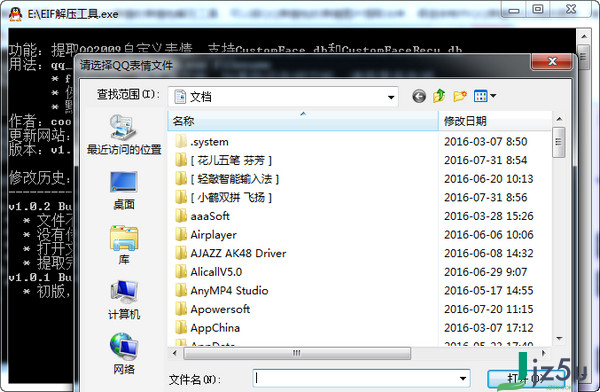Click the date 2016-06-08 14:32
600x392 pixels.
489,253
